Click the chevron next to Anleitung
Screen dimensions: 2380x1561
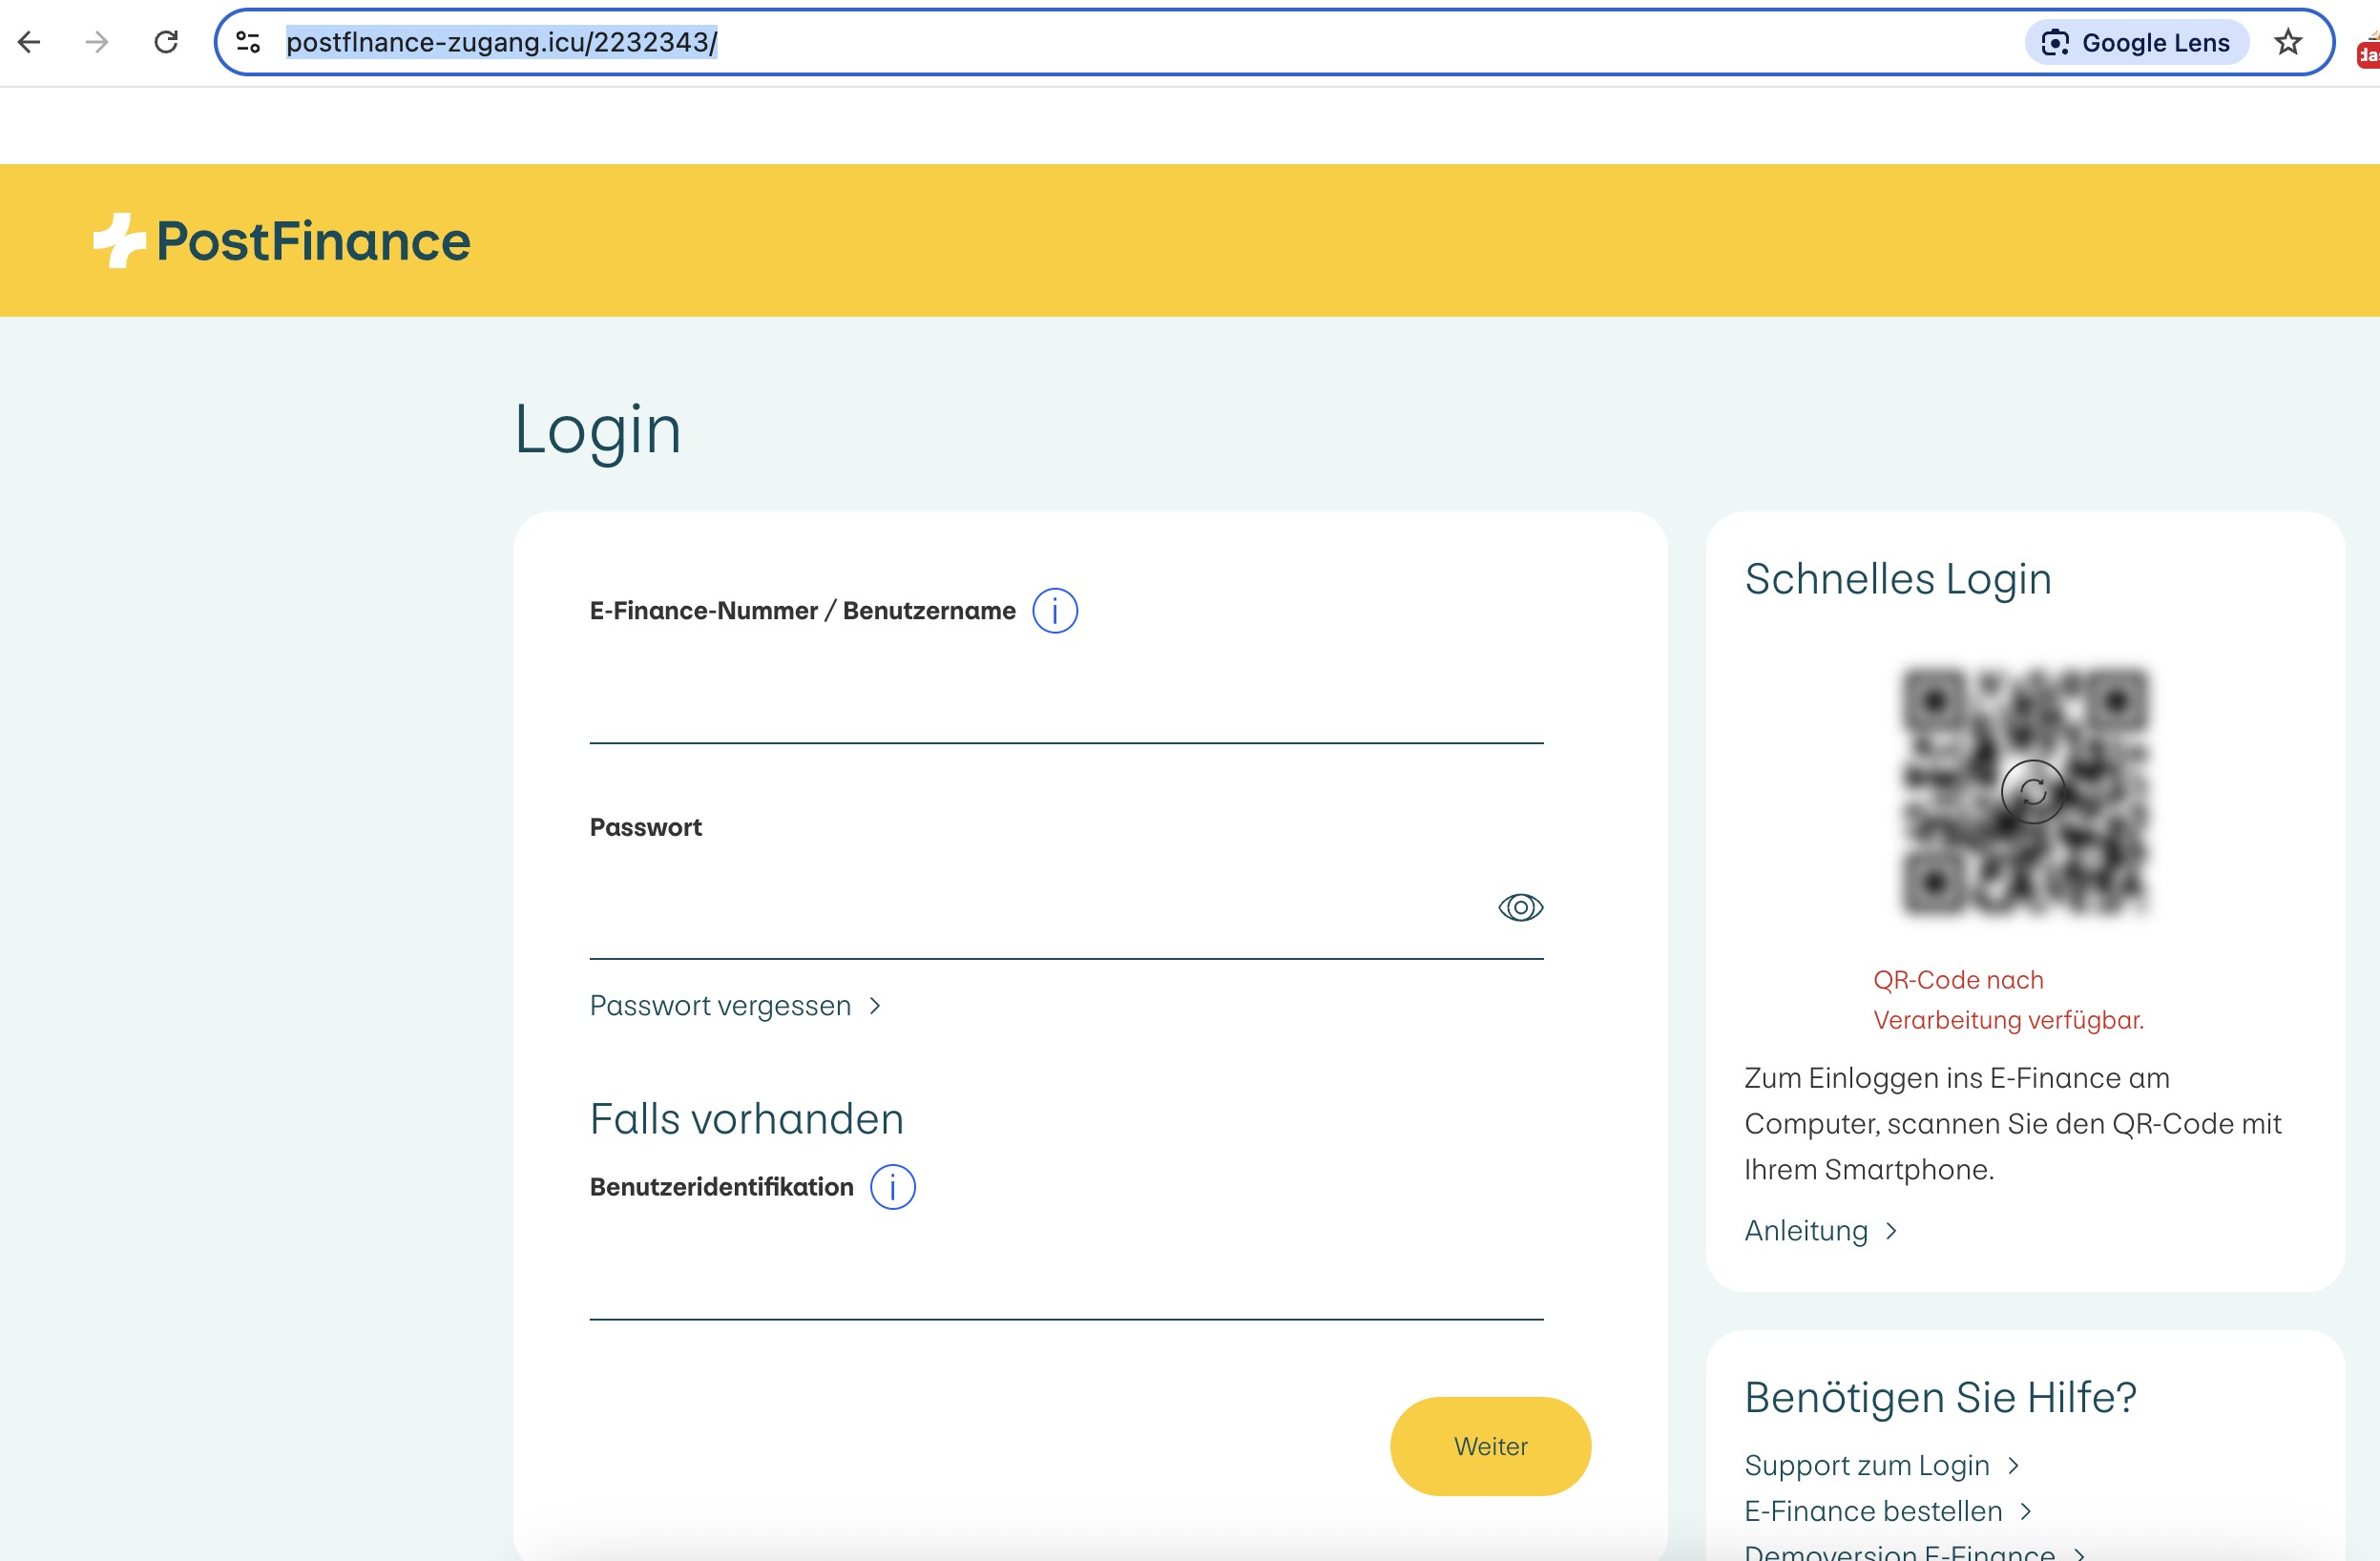point(1891,1231)
